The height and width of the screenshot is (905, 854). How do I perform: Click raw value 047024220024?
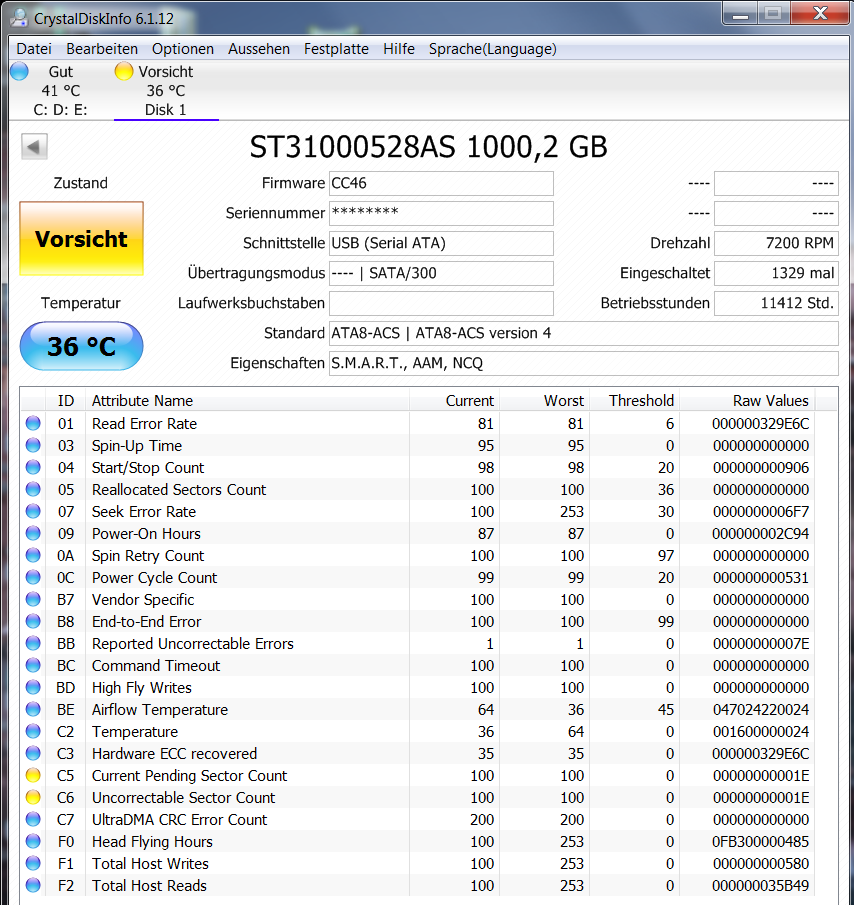[x=761, y=709]
